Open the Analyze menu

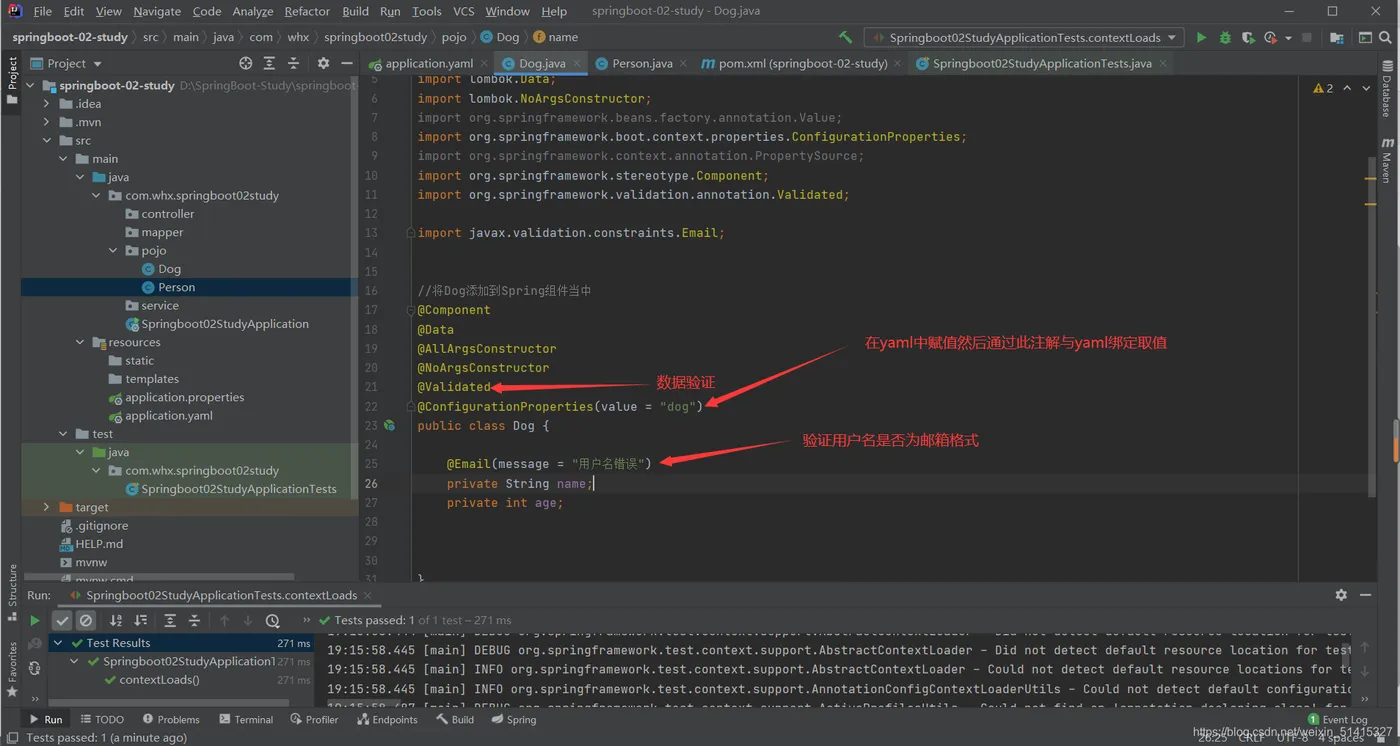click(x=252, y=11)
